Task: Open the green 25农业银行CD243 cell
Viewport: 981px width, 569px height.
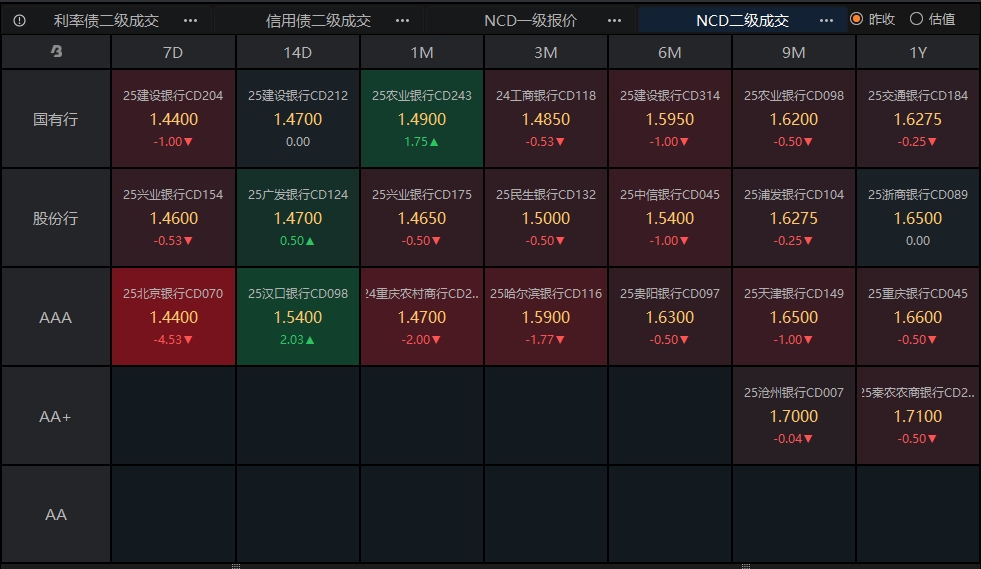Action: [422, 119]
